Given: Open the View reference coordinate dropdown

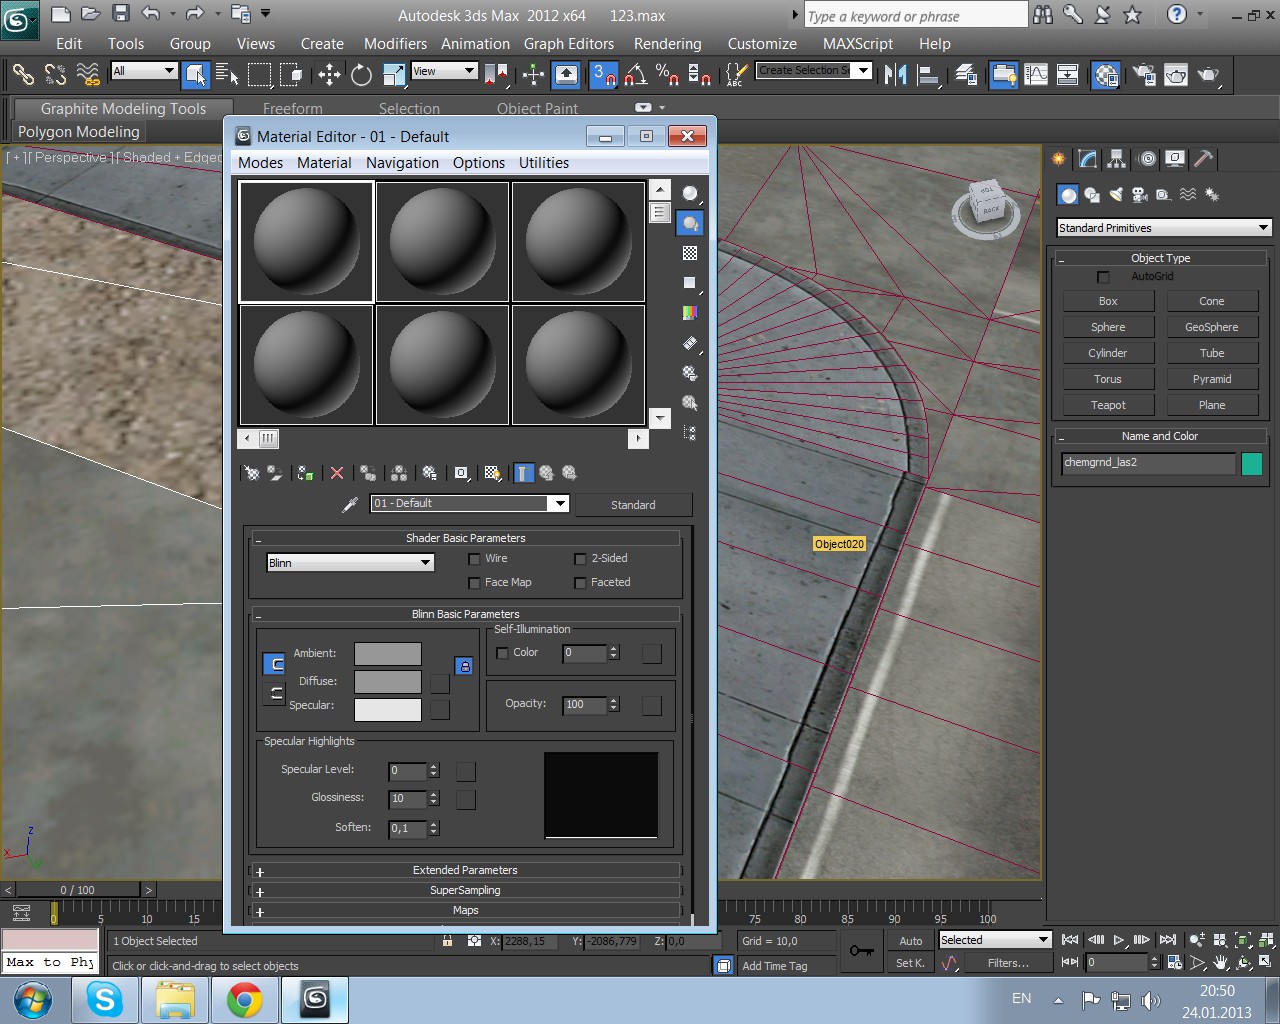Looking at the screenshot, I should click(x=444, y=71).
